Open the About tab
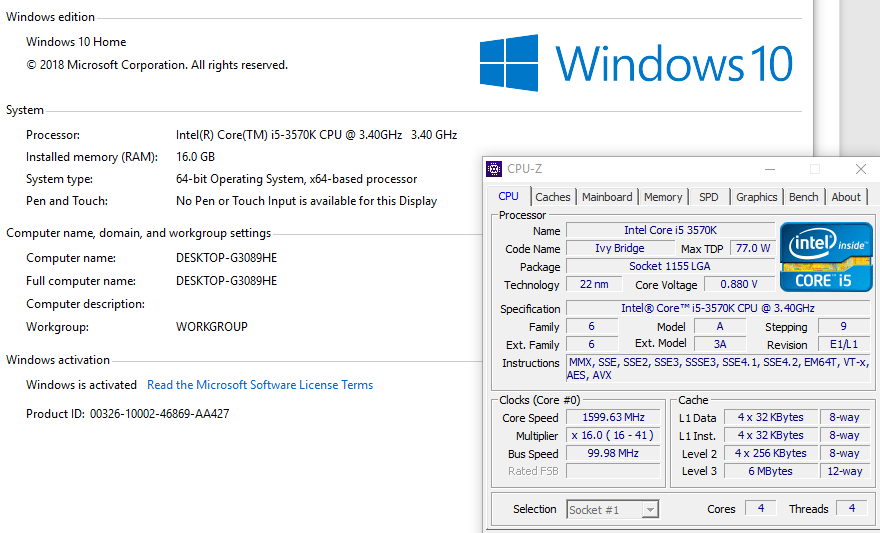 [x=846, y=197]
